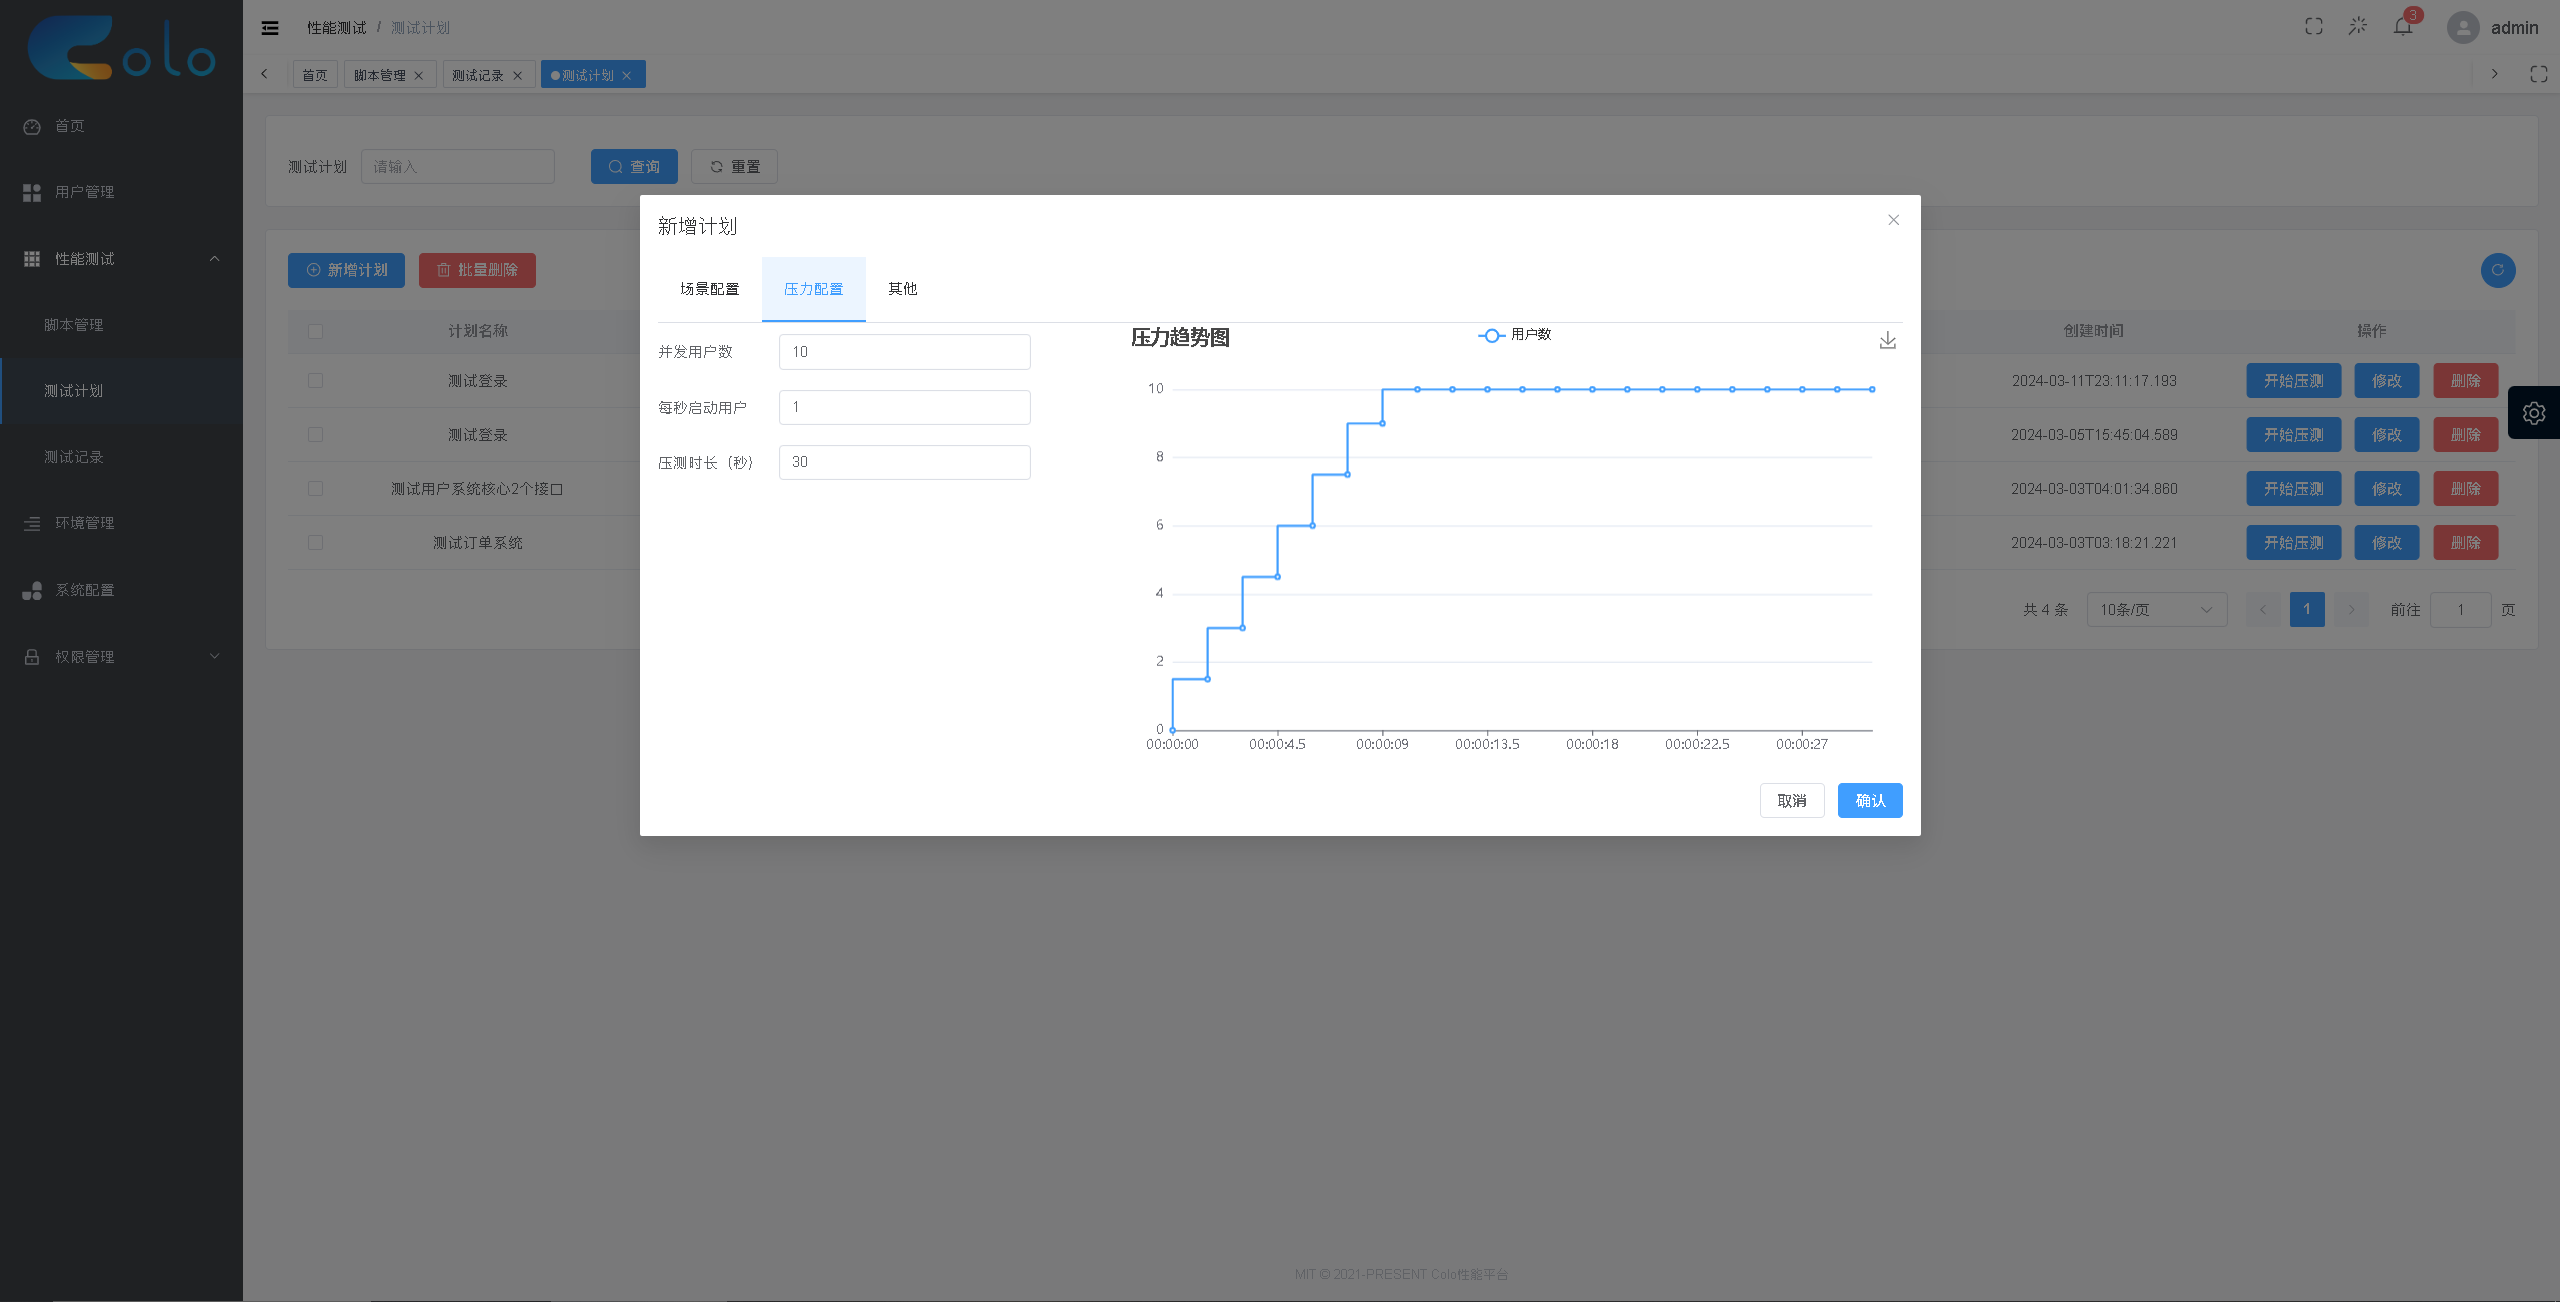Open the notification bell

(x=2403, y=27)
